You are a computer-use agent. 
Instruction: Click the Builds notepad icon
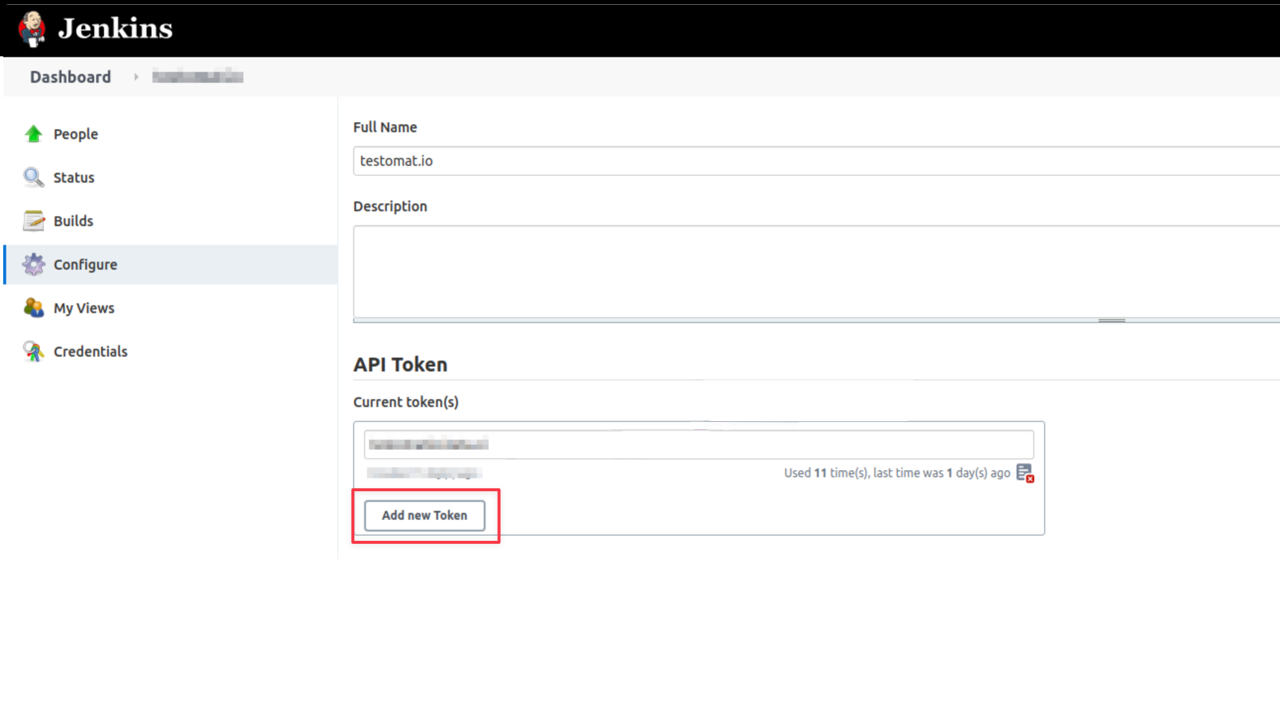[34, 221]
